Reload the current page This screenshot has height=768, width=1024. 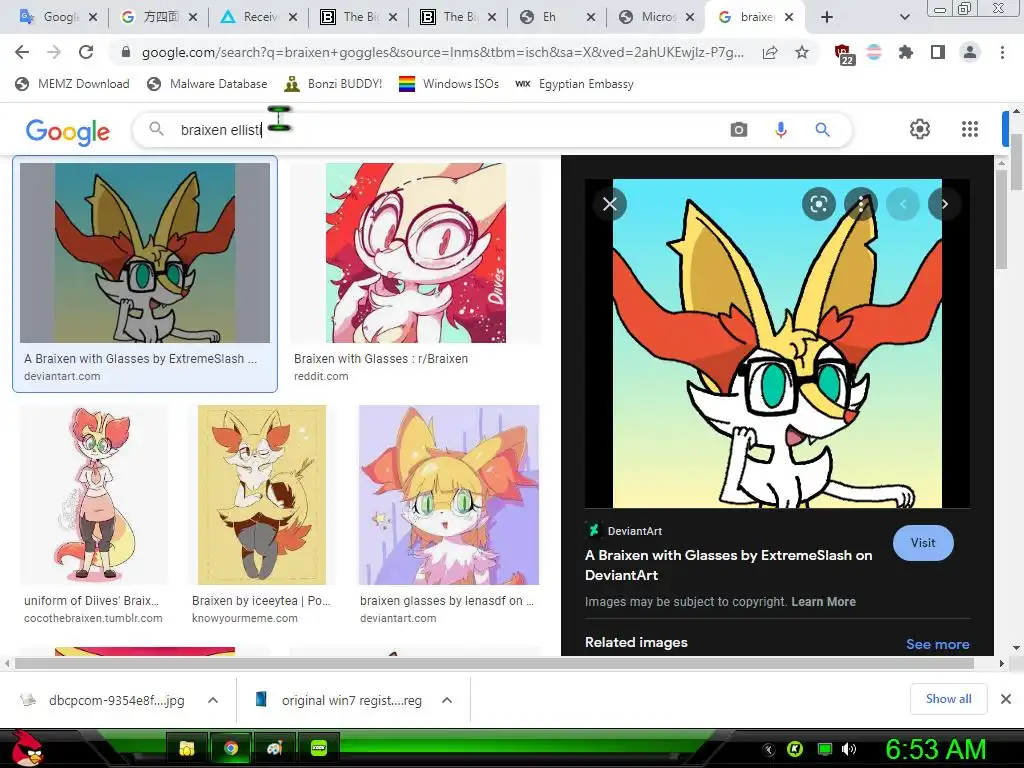[x=86, y=52]
